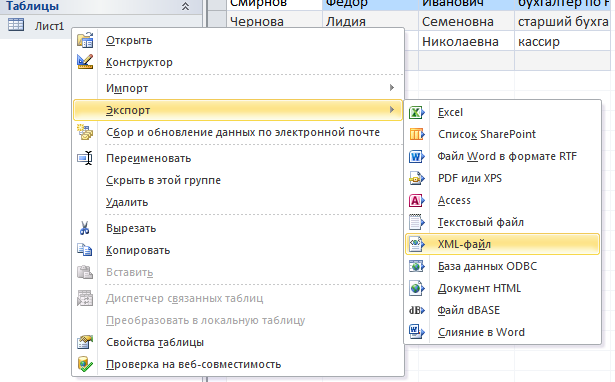Choose Сбор и обновление данных по электронной почте
The width and height of the screenshot is (615, 382).
pos(238,132)
